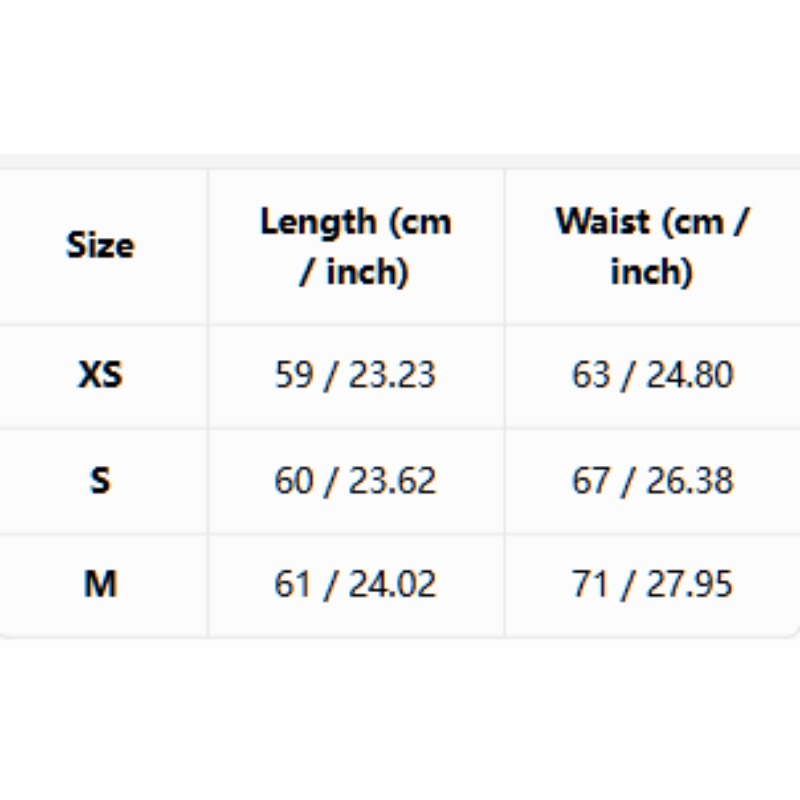Viewport: 800px width, 800px height.
Task: Select the XS size row label
Action: (101, 375)
